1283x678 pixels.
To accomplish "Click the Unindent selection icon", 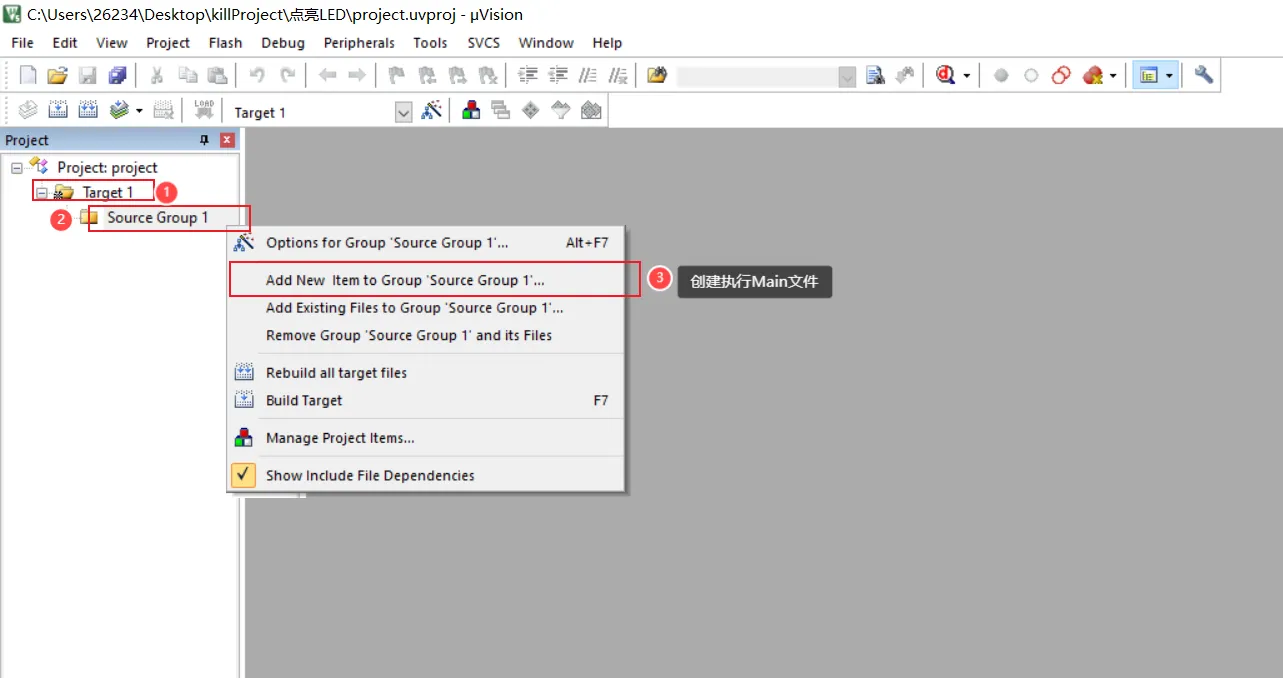I will (x=558, y=75).
